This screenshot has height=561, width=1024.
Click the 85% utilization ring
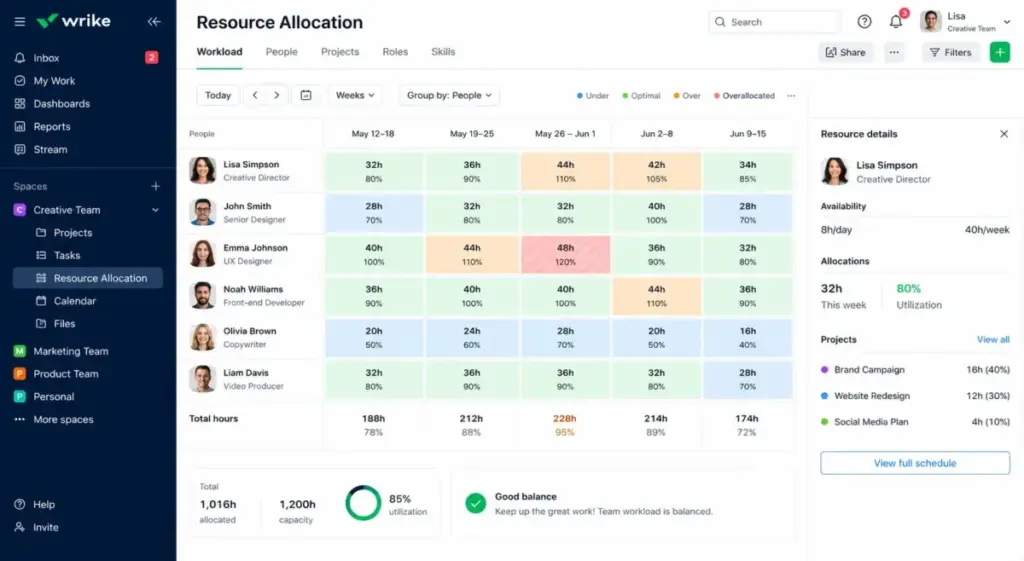[x=363, y=503]
